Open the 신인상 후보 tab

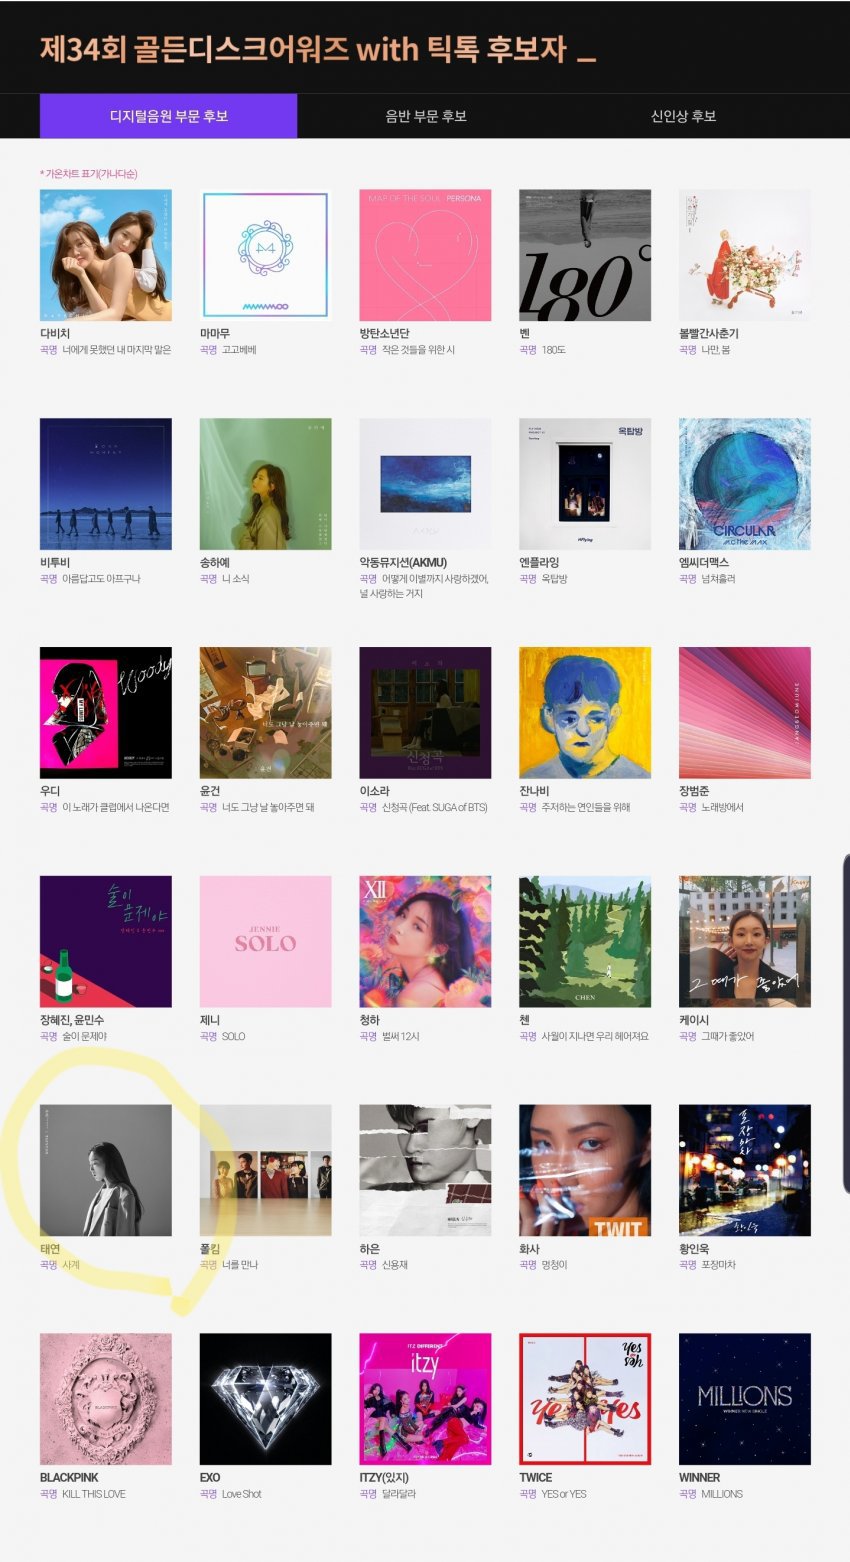[x=683, y=116]
